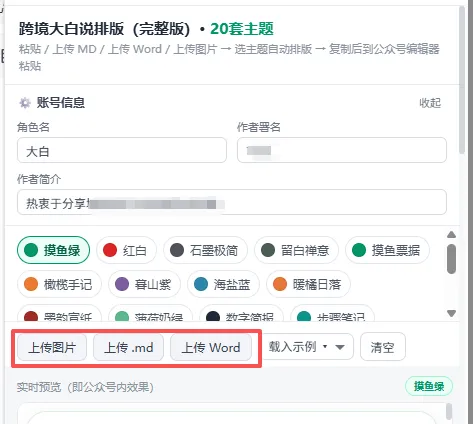The width and height of the screenshot is (473, 424).
Task: Choose the 红白 red theme
Action: pyautogui.click(x=126, y=250)
